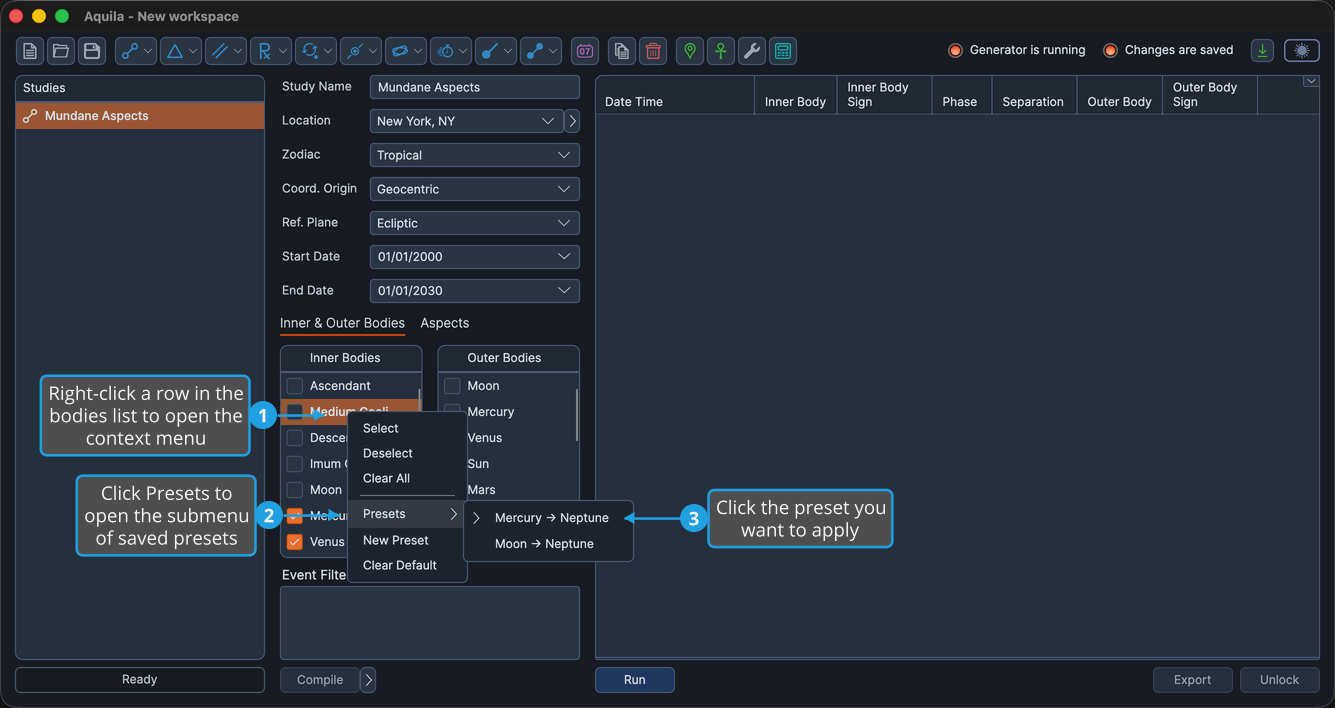1335x708 pixels.
Task: Click the green ankh symbol icon
Action: (721, 51)
